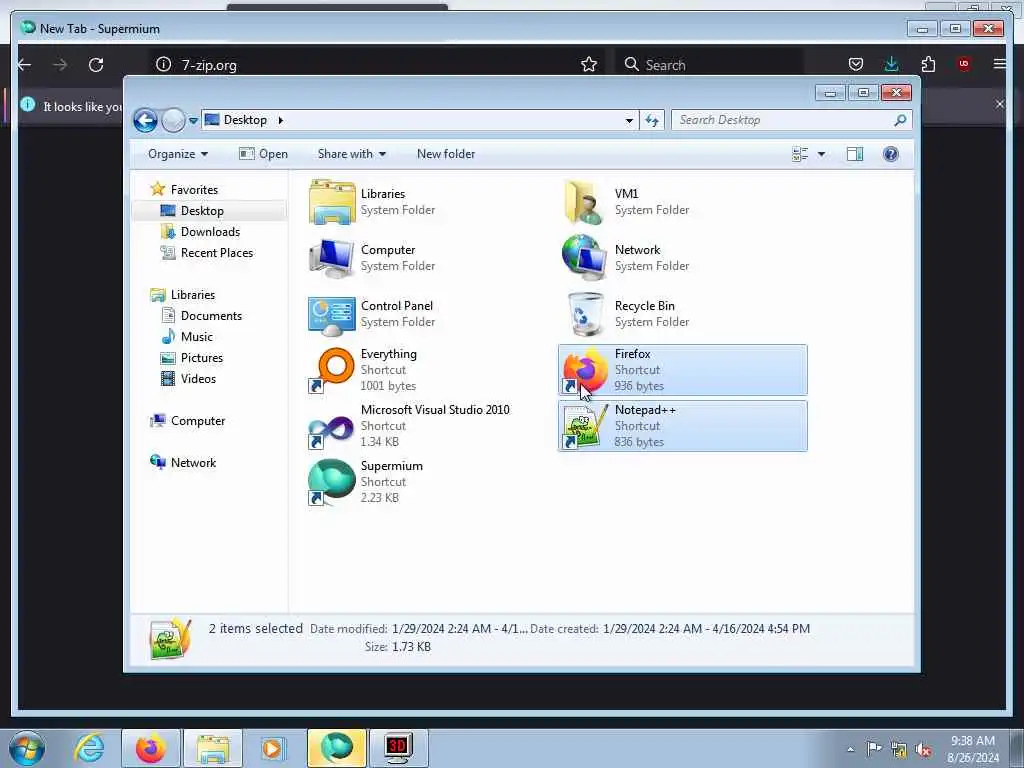Show hidden system tray icons arrow
This screenshot has width=1024, height=768.
click(x=850, y=750)
